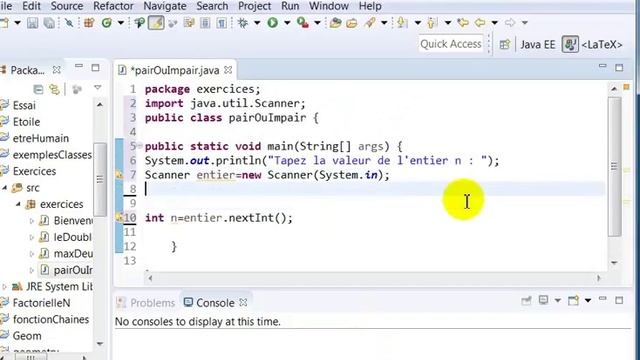Open the Forward history dropdown arrow
This screenshot has width=640, height=360.
(x=525, y=23)
